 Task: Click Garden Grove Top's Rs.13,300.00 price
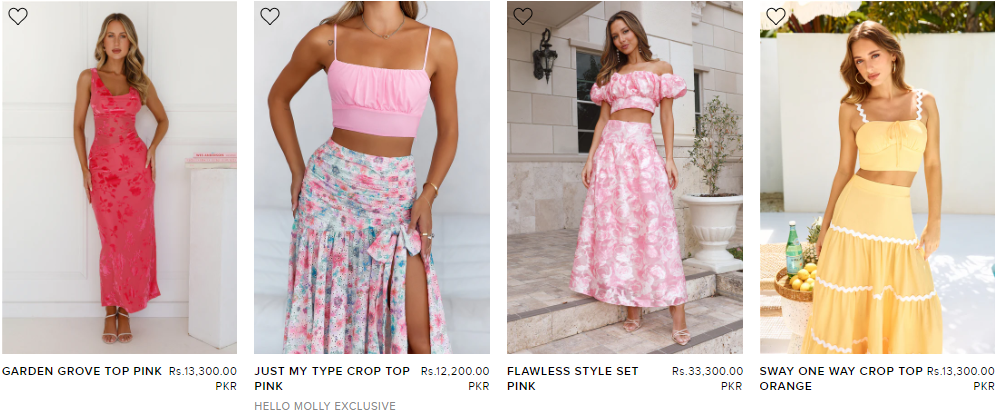[203, 371]
